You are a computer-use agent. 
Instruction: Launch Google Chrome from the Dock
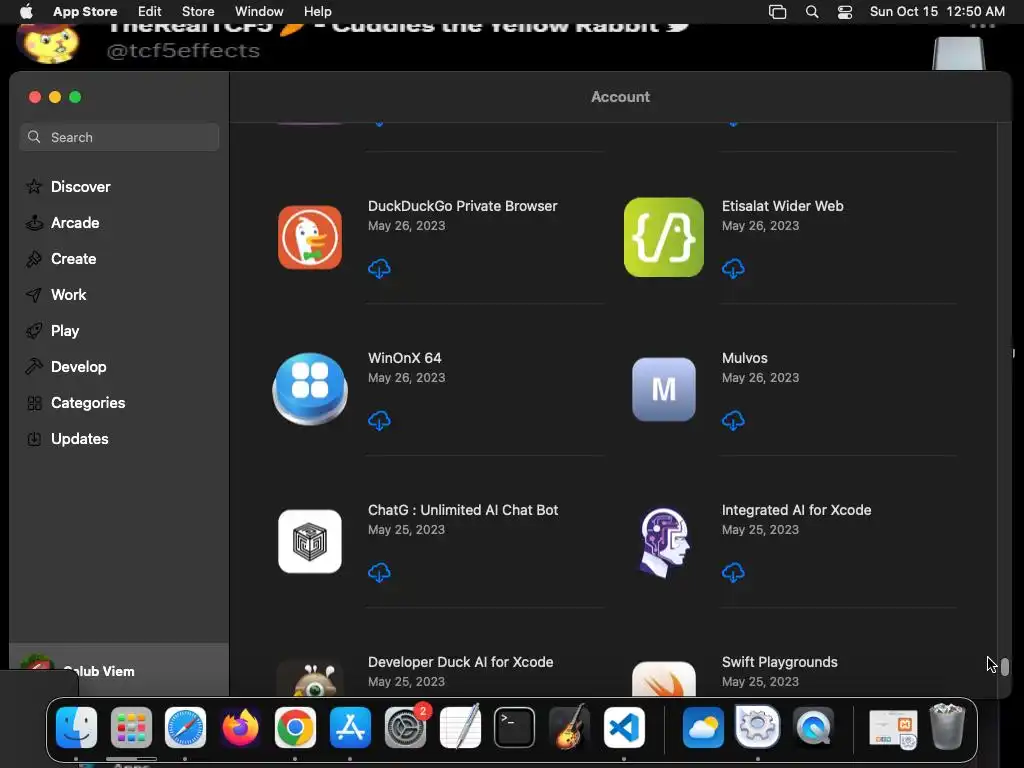[295, 727]
